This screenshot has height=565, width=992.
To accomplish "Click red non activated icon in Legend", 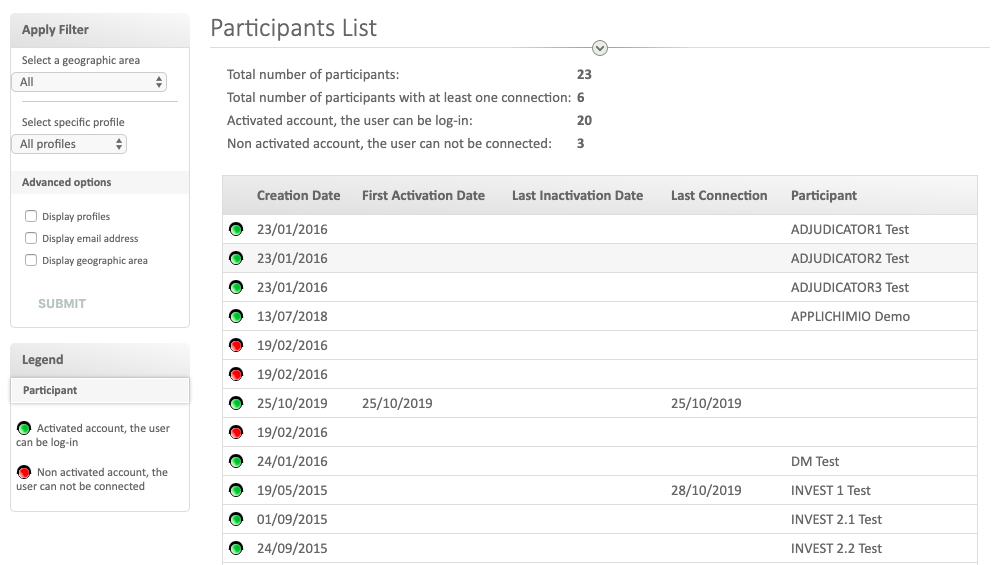I will 24,472.
